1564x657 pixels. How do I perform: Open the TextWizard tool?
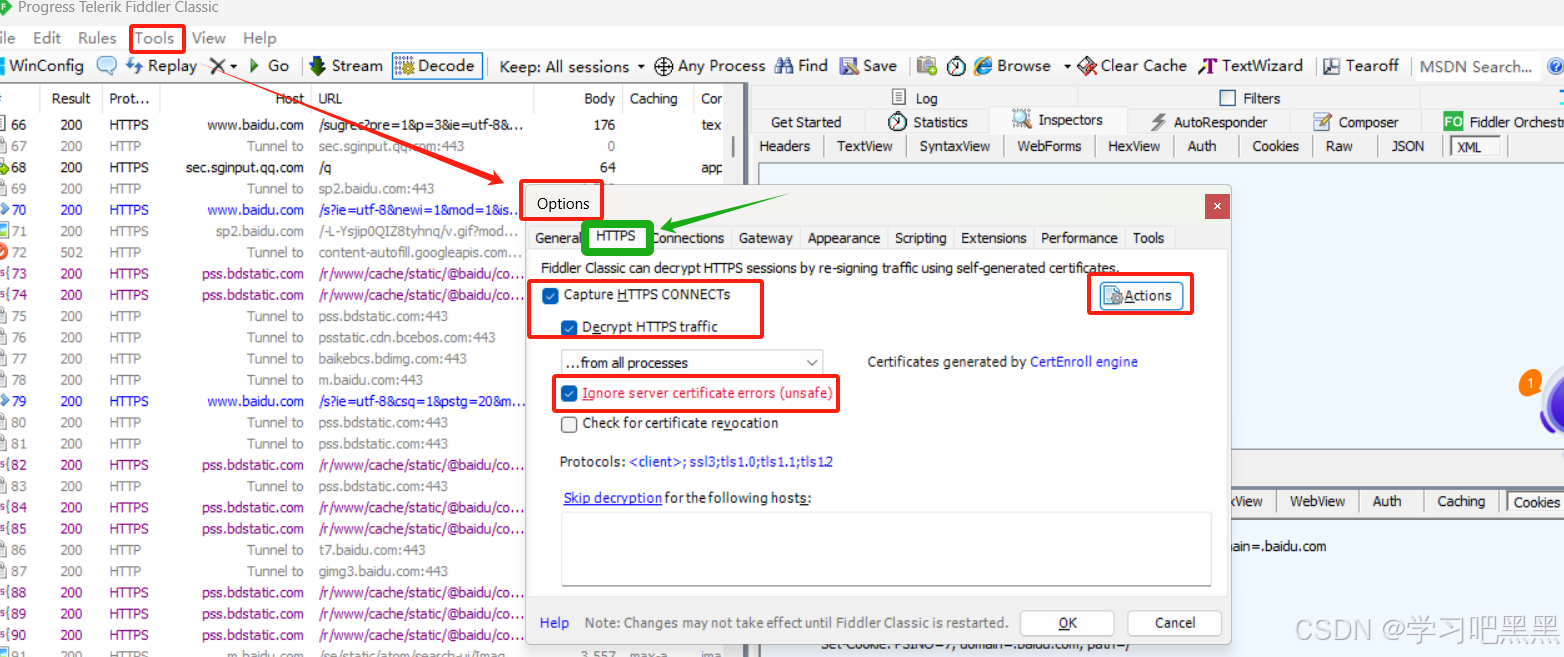1251,66
